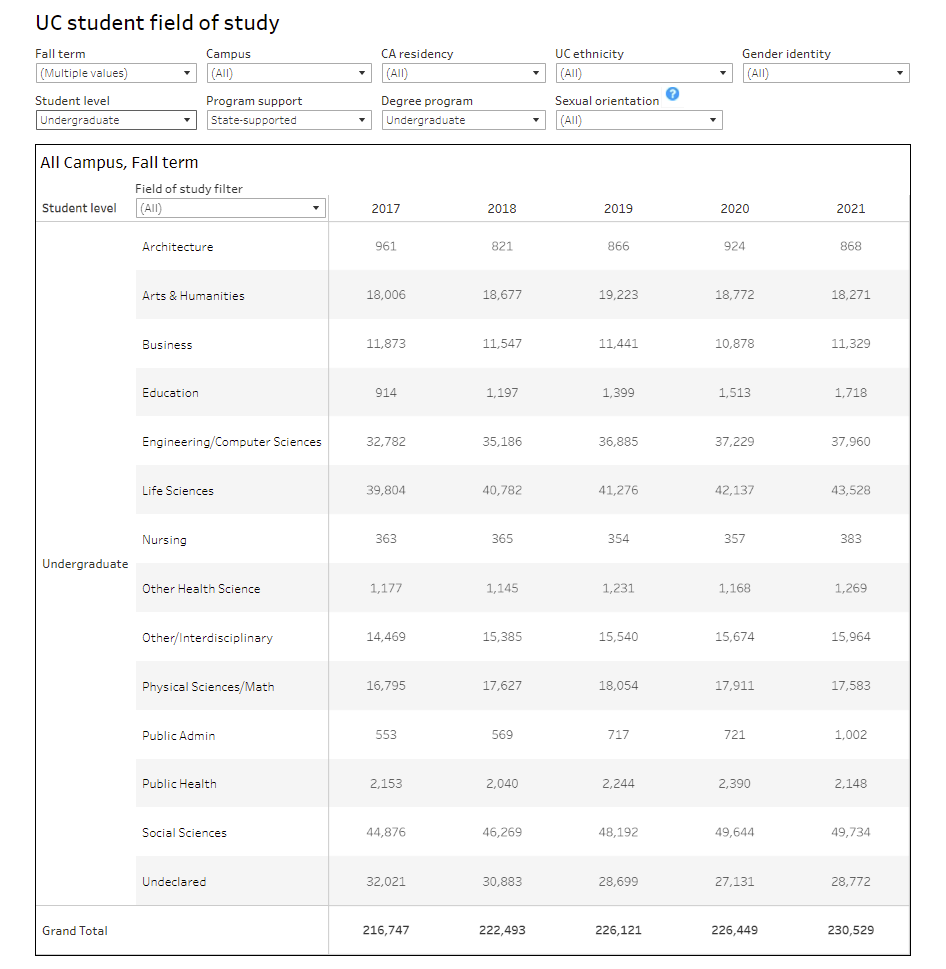The height and width of the screenshot is (969, 946).
Task: Select the 2017 column header
Action: click(386, 209)
